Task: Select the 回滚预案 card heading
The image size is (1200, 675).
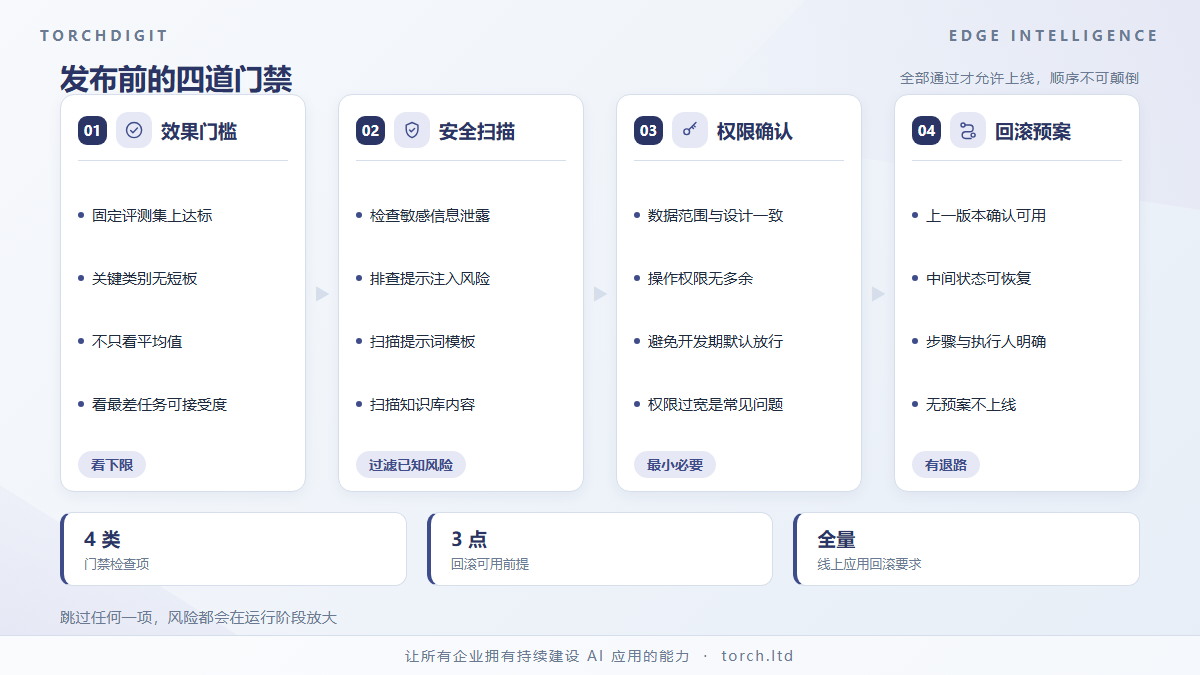Action: [x=1033, y=131]
